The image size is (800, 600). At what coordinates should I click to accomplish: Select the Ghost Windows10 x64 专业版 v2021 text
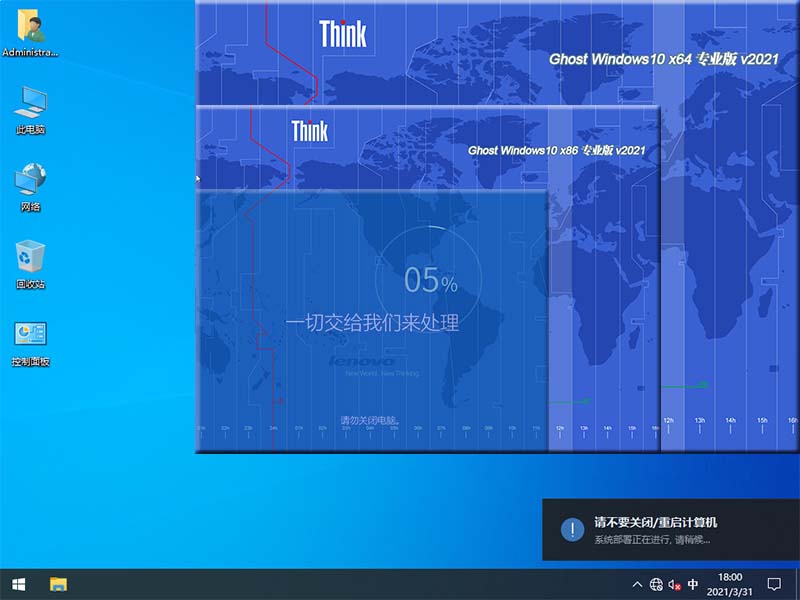[664, 59]
